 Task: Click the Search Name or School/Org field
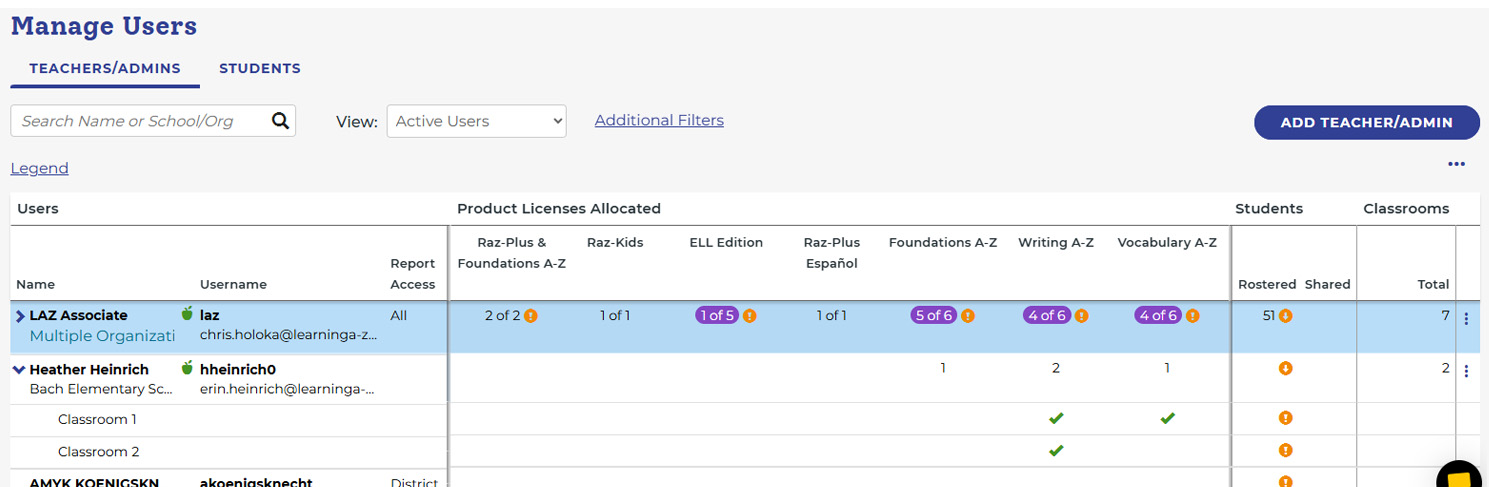140,121
